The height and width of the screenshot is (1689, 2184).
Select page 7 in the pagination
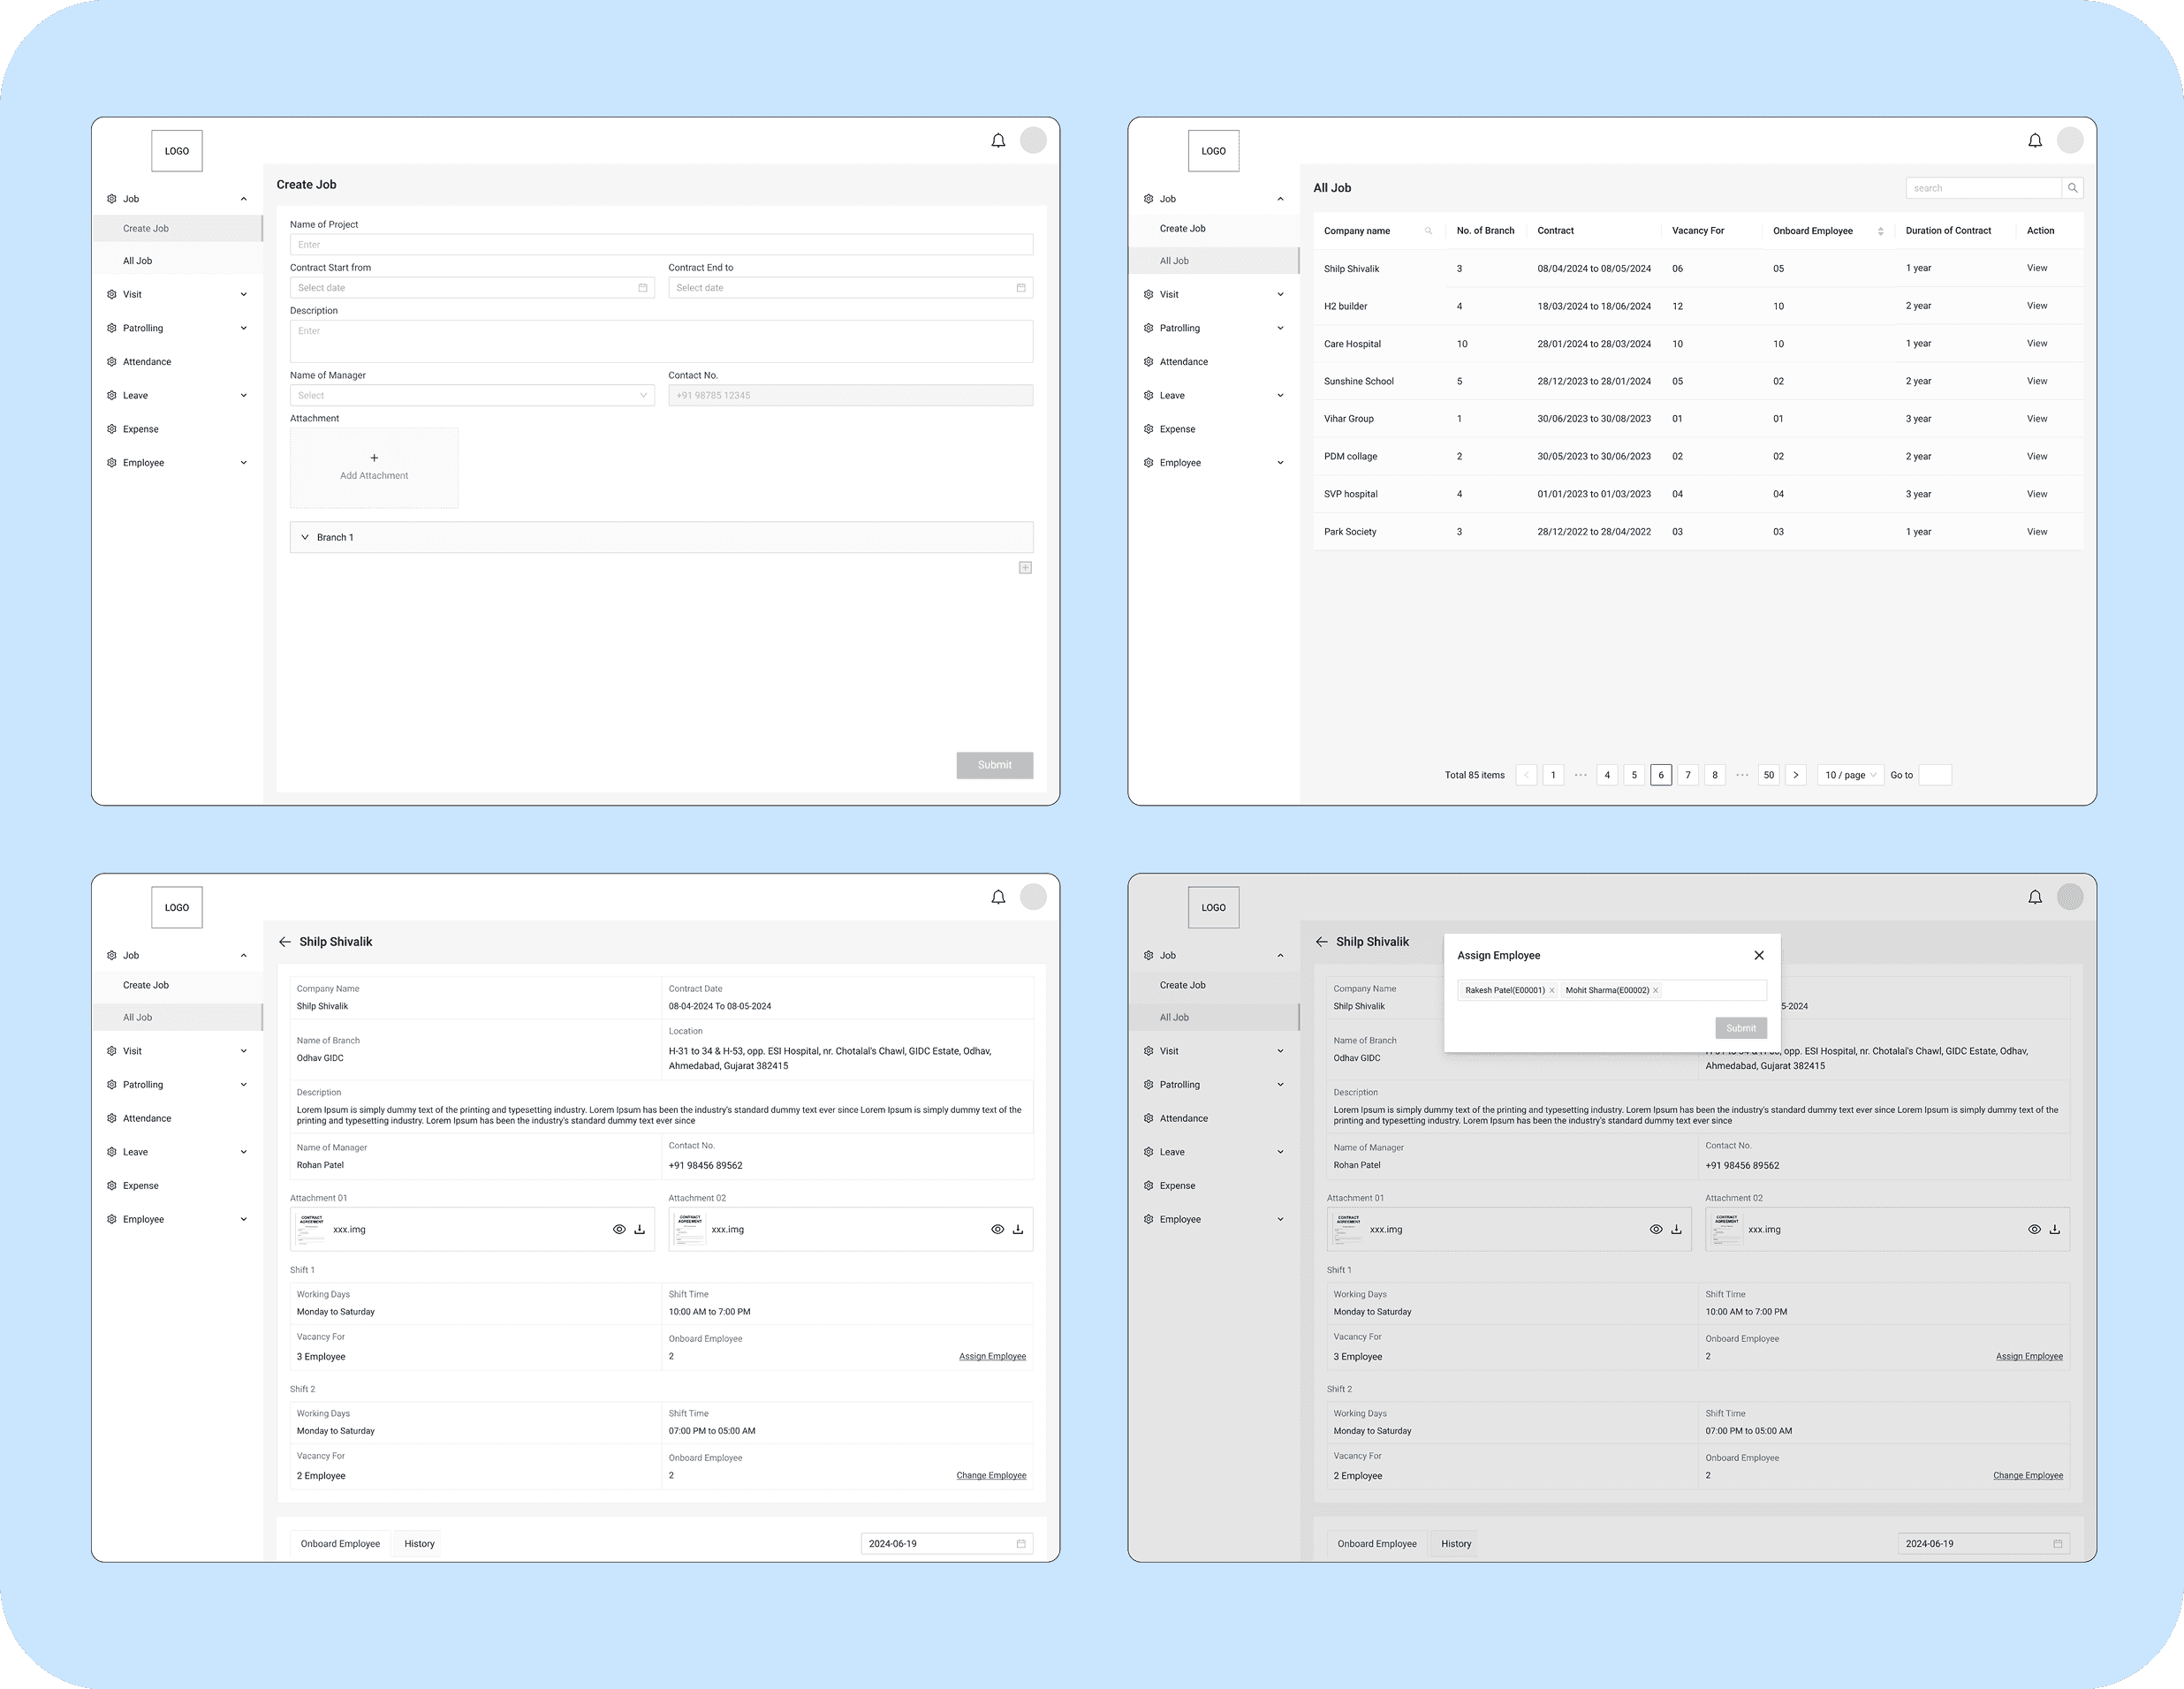[x=1688, y=775]
